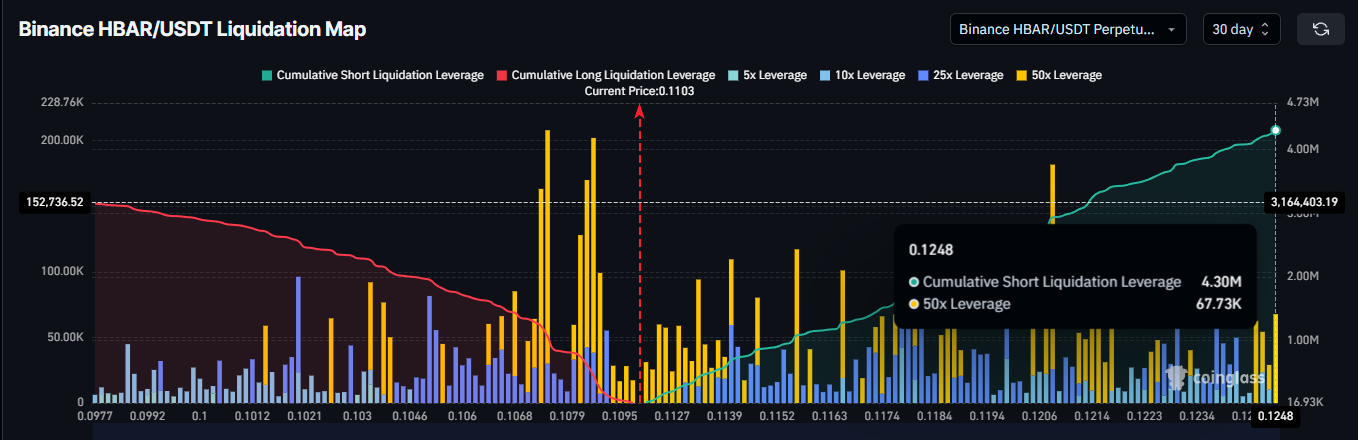The width and height of the screenshot is (1358, 440).
Task: Click the Current Price 0.1103 label
Action: (640, 91)
